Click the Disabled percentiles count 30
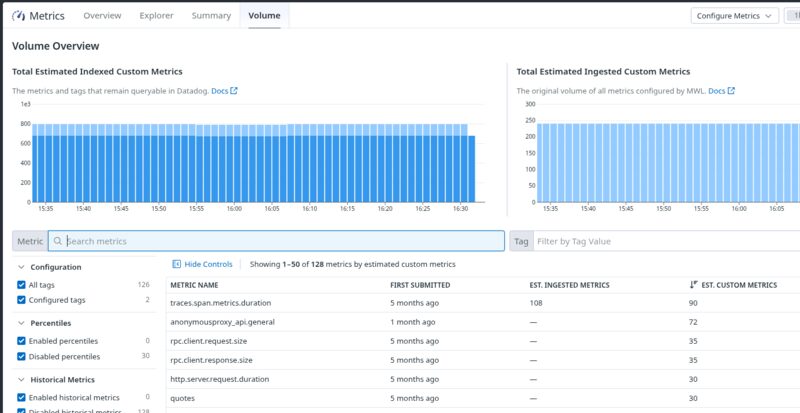 [145, 356]
